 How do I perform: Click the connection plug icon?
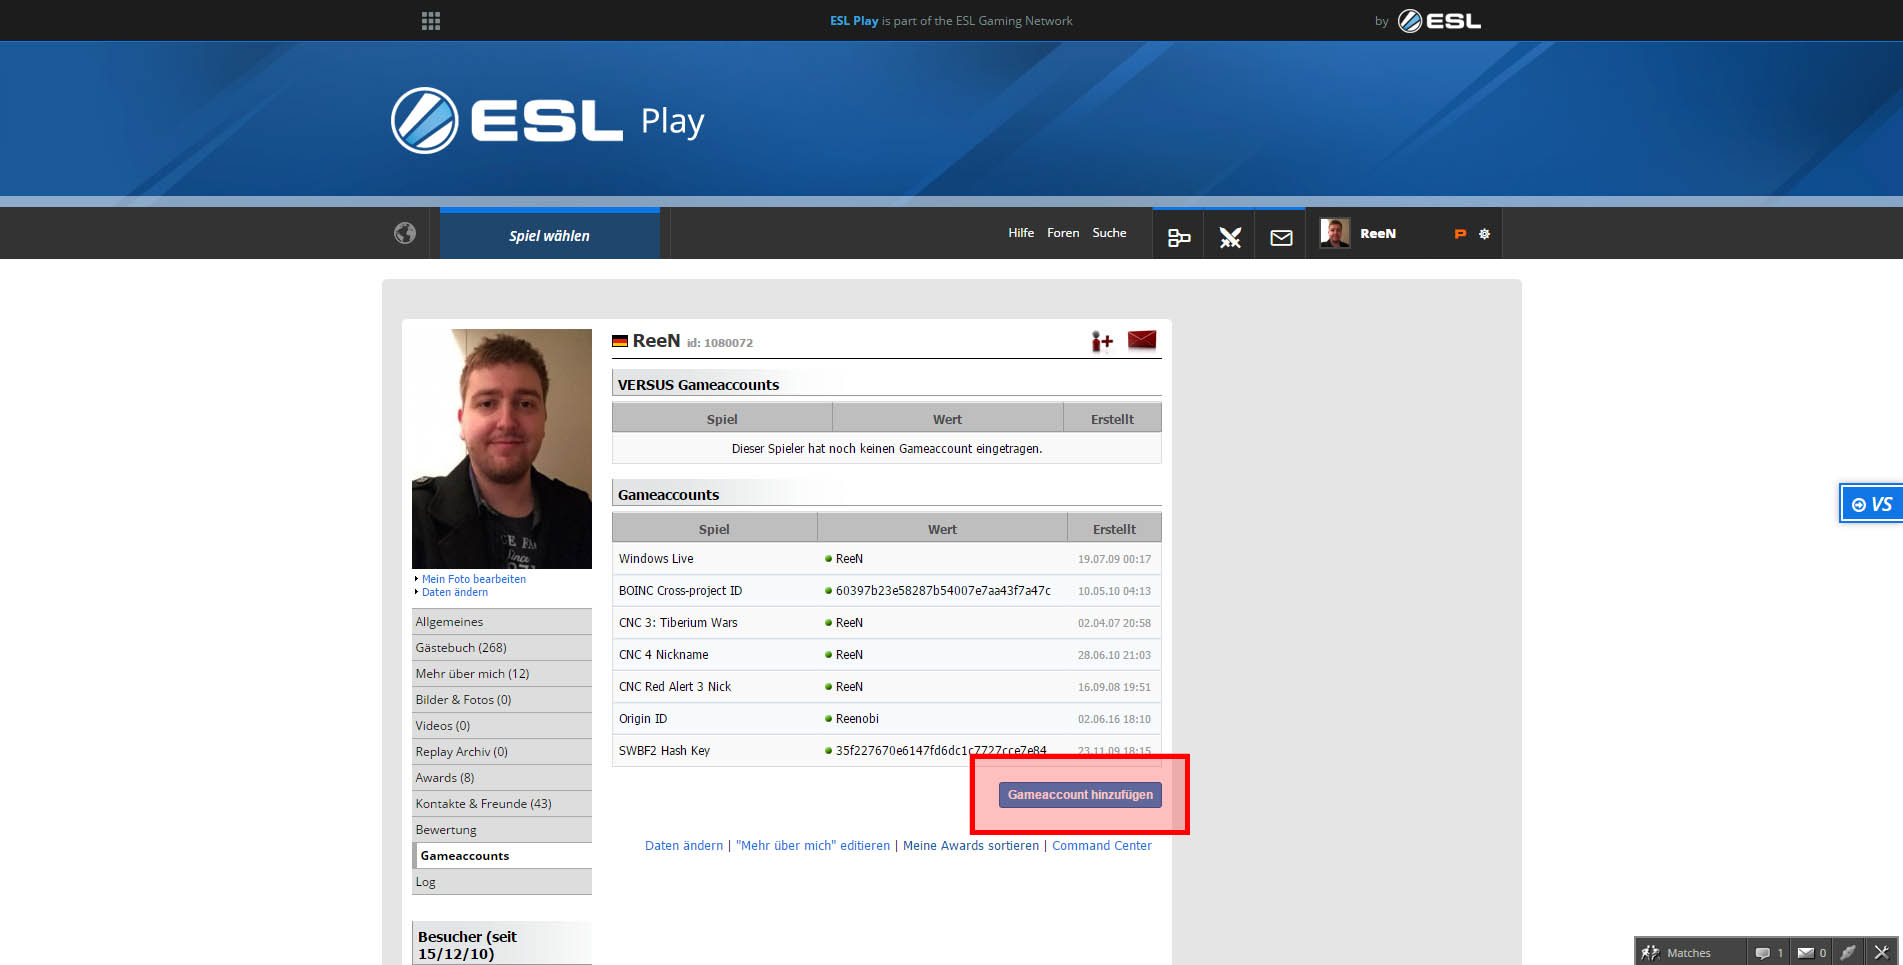pos(1848,952)
